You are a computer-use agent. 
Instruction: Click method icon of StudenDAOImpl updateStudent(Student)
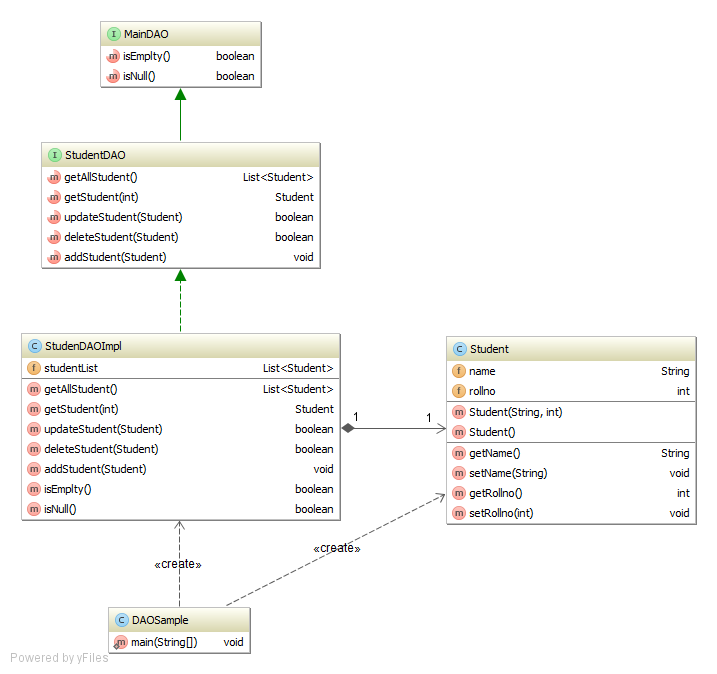point(34,429)
